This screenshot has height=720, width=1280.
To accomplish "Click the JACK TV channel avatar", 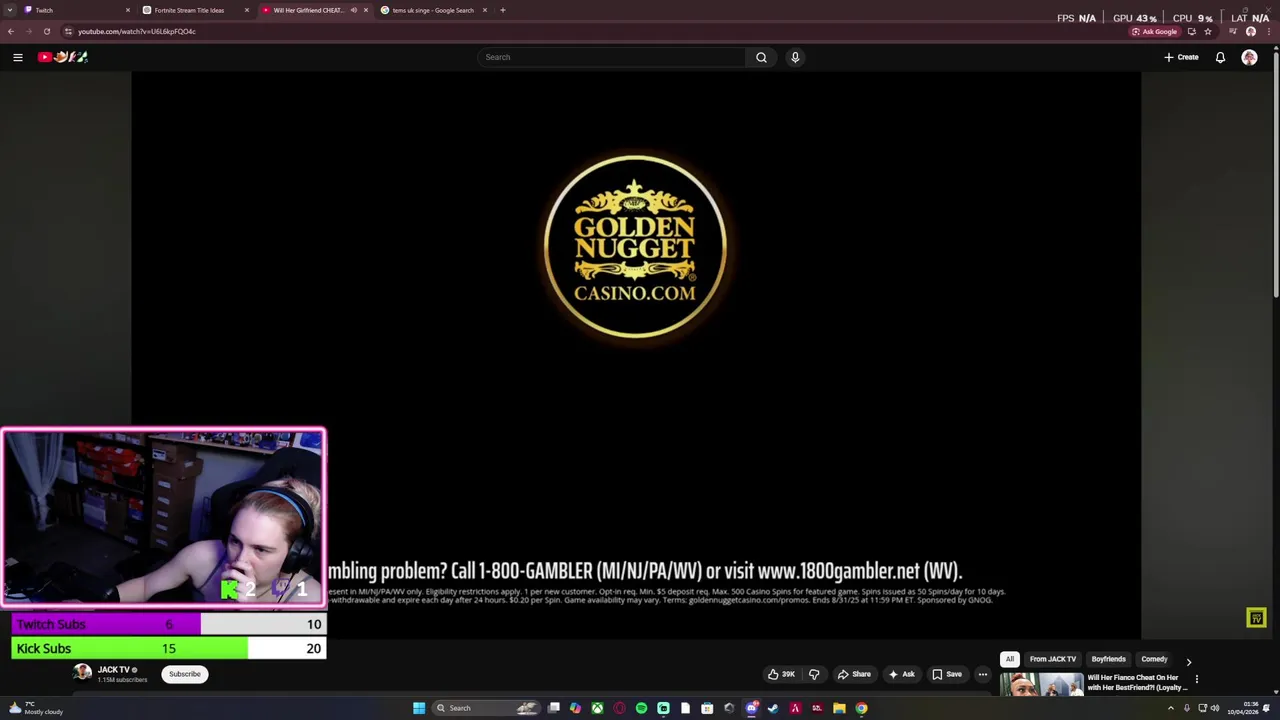I will (x=83, y=673).
